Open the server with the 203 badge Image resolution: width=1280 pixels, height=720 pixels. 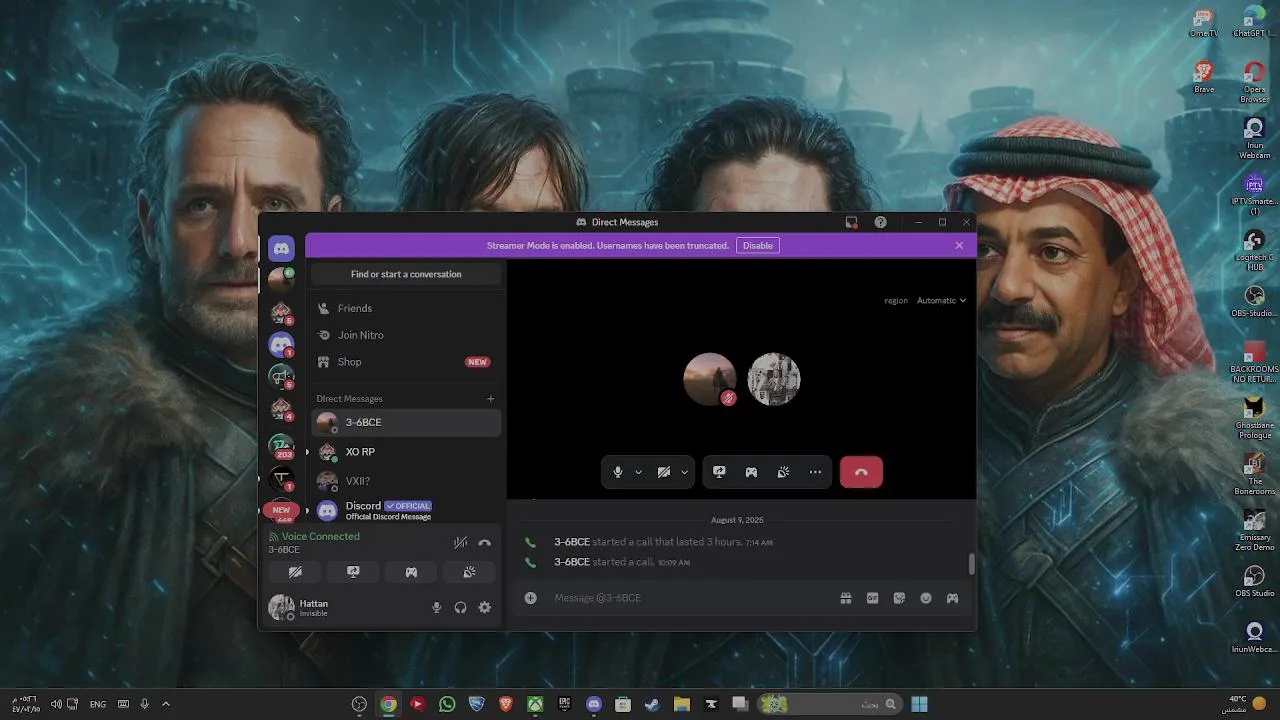[x=281, y=446]
